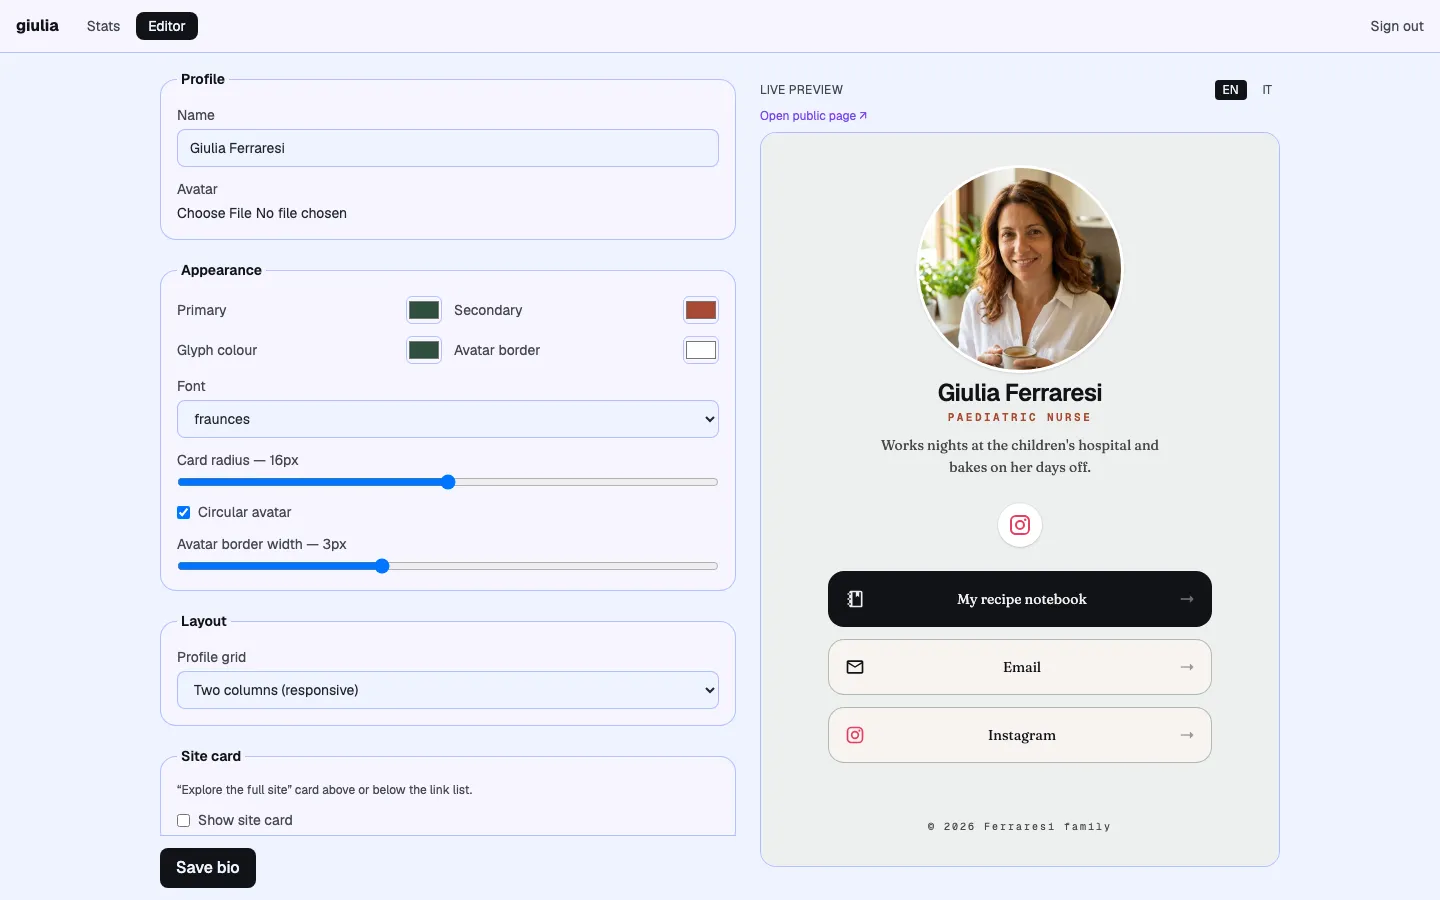Toggle the Circular avatar checkbox

[184, 512]
